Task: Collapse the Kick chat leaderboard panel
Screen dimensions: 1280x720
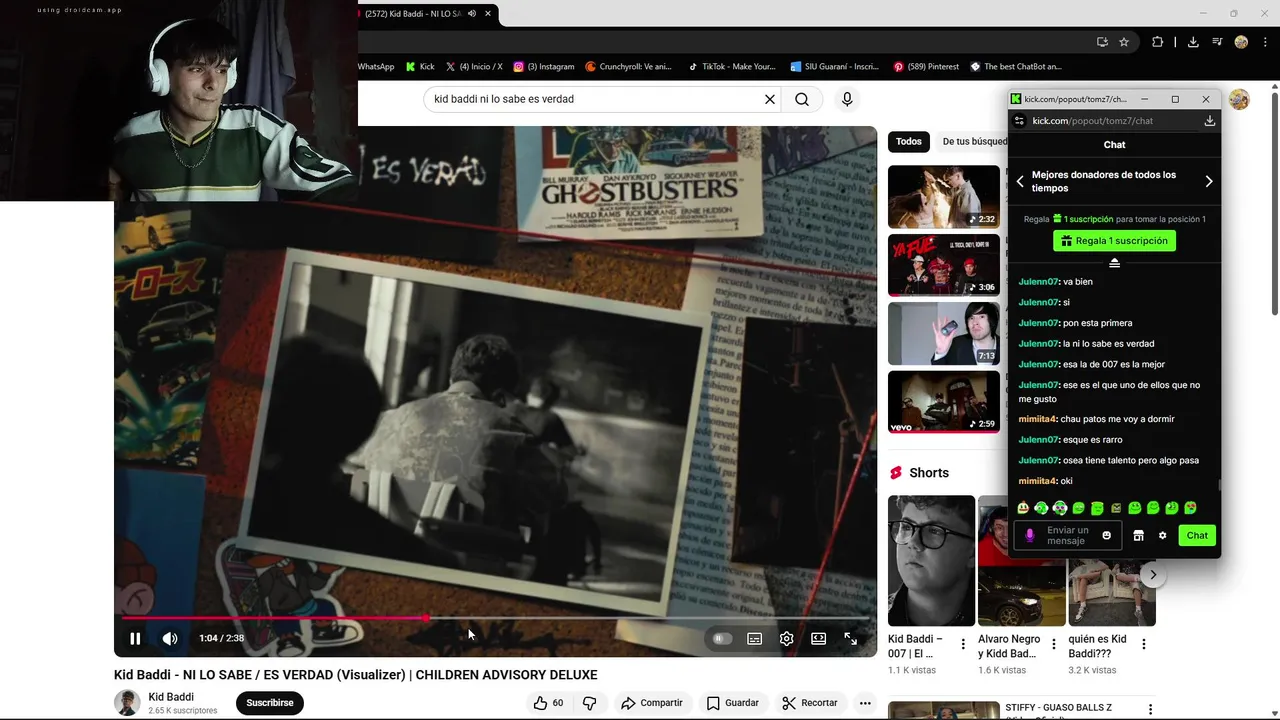Action: click(1114, 263)
